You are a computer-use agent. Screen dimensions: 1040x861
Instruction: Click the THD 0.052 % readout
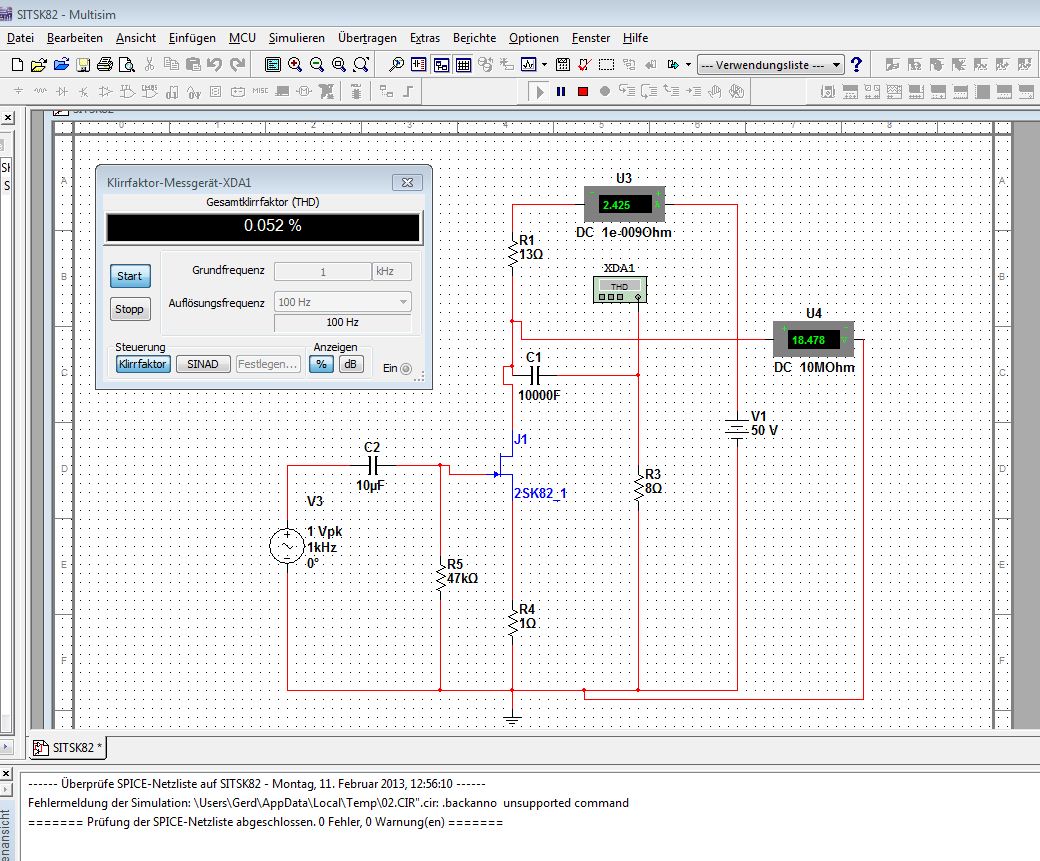pos(263,226)
